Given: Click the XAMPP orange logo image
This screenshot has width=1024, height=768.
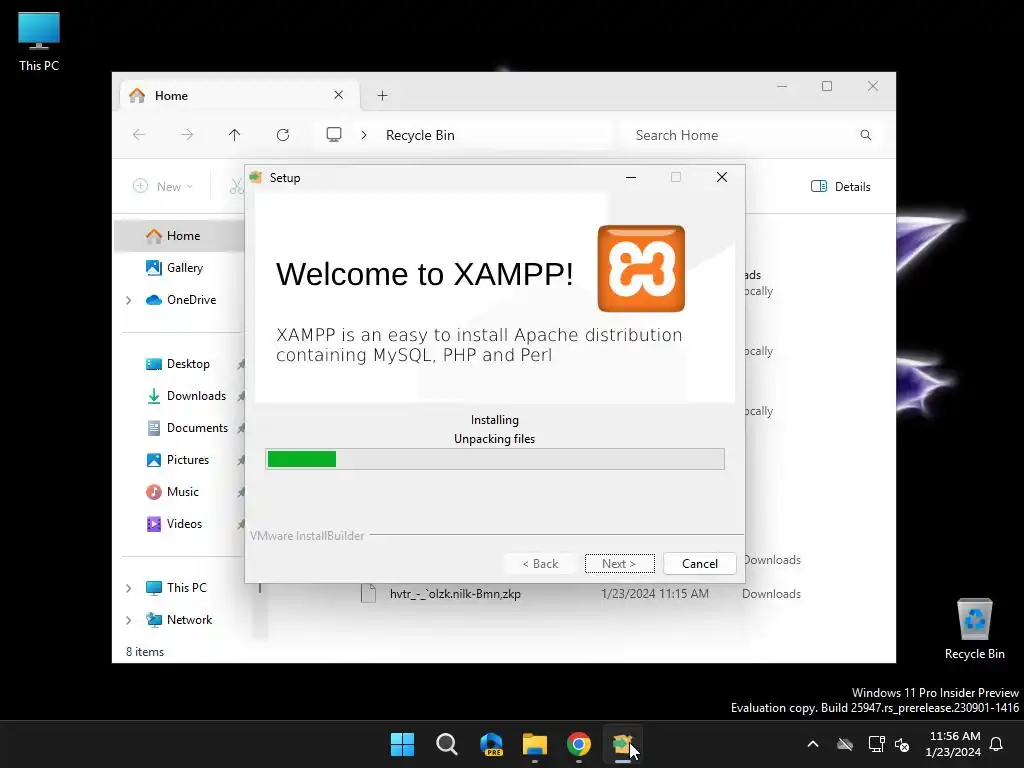Looking at the screenshot, I should coord(641,268).
